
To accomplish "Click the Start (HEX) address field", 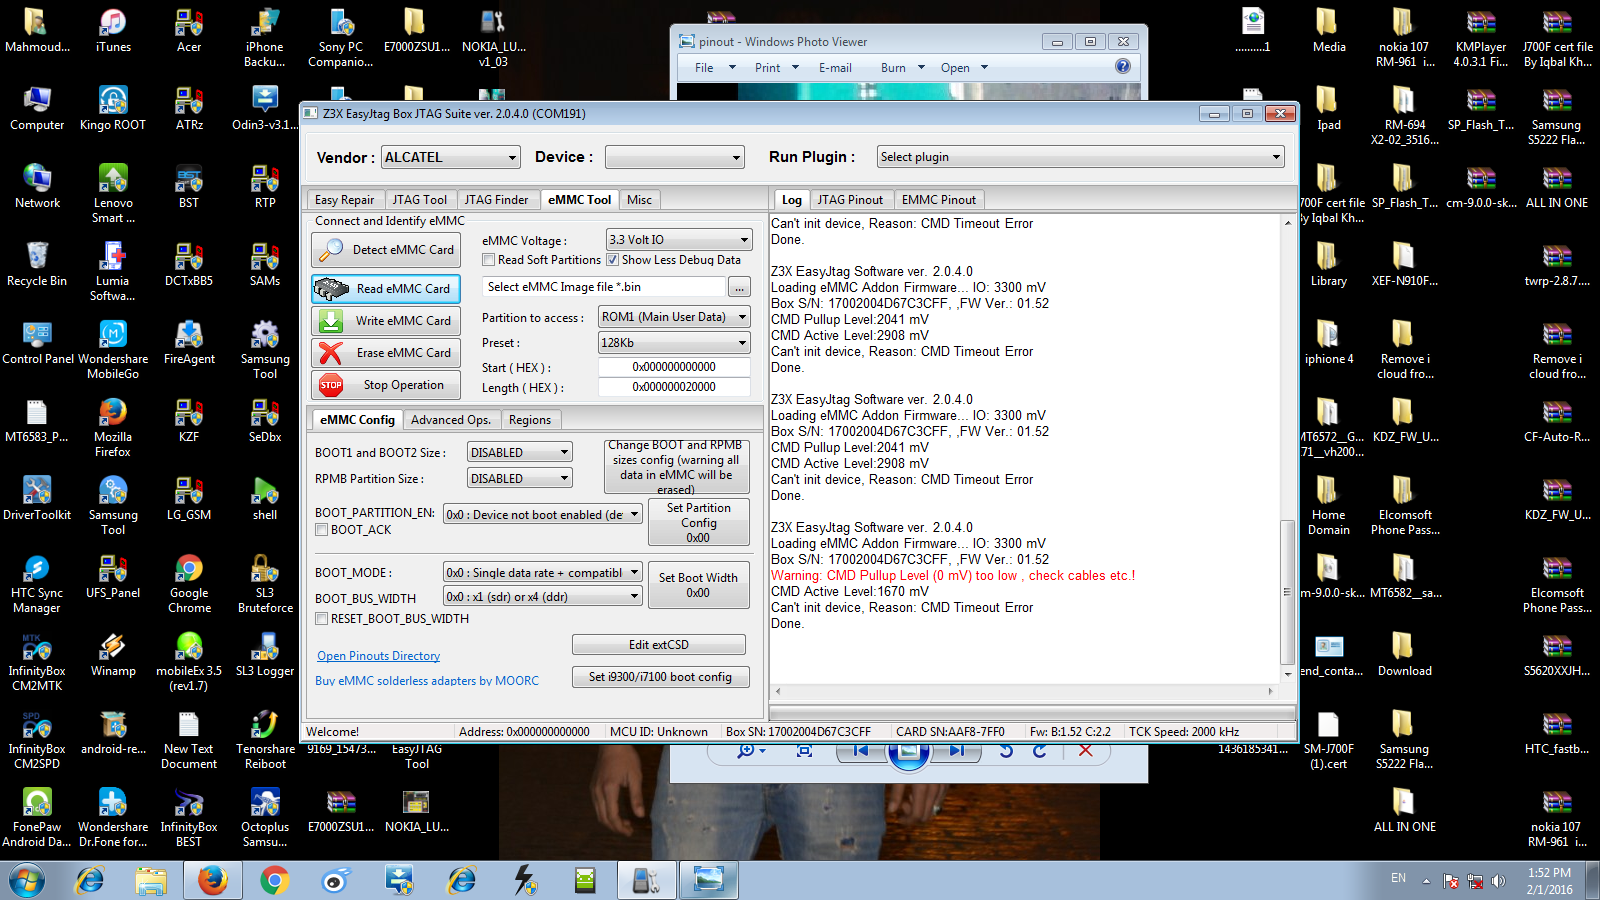I will pos(674,367).
